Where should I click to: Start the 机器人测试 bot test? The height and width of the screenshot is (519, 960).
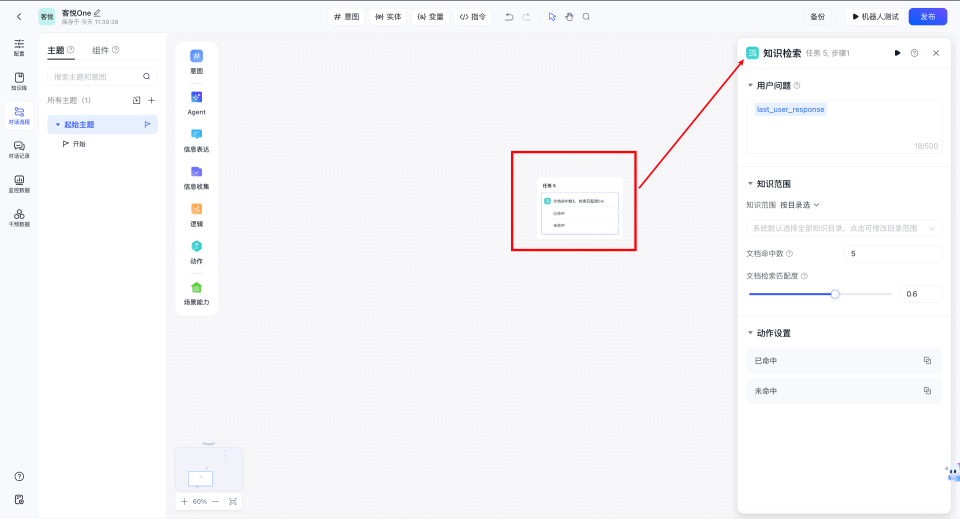click(x=875, y=17)
